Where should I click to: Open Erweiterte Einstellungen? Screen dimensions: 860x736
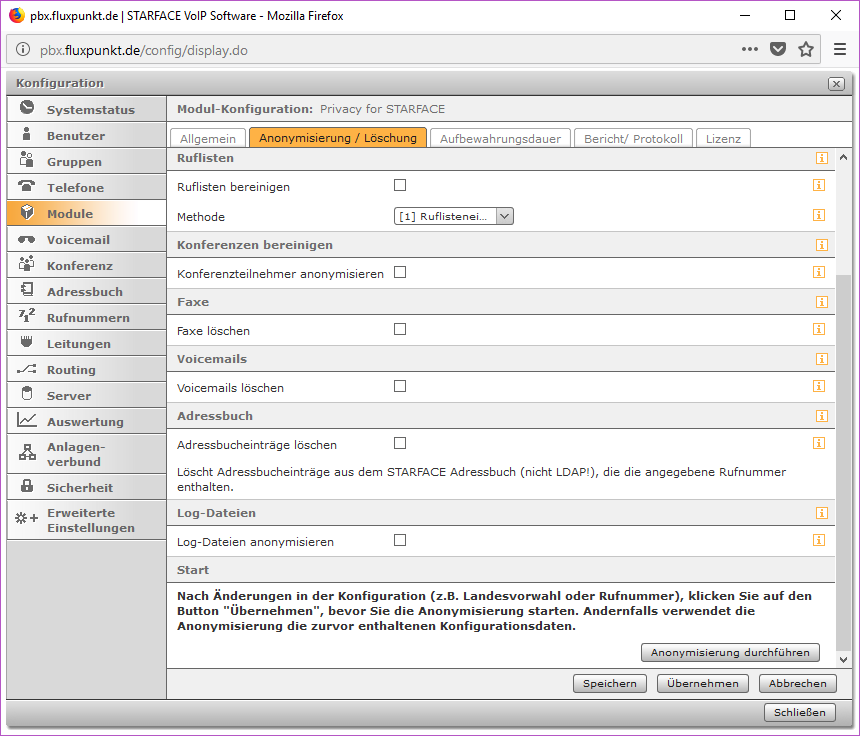(87, 520)
